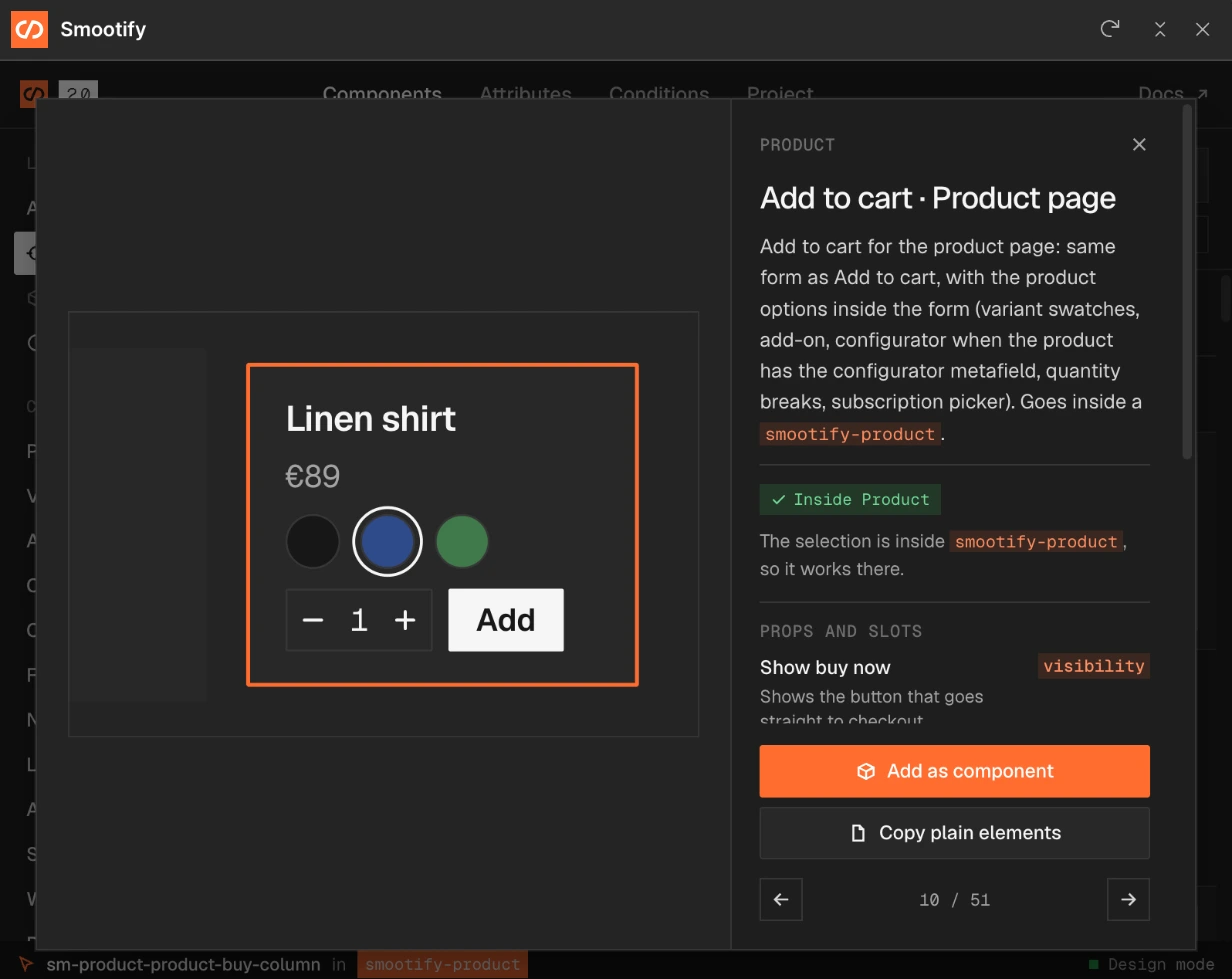Click the checkmark icon in Inside Product badge
Viewport: 1232px width, 979px height.
point(778,499)
